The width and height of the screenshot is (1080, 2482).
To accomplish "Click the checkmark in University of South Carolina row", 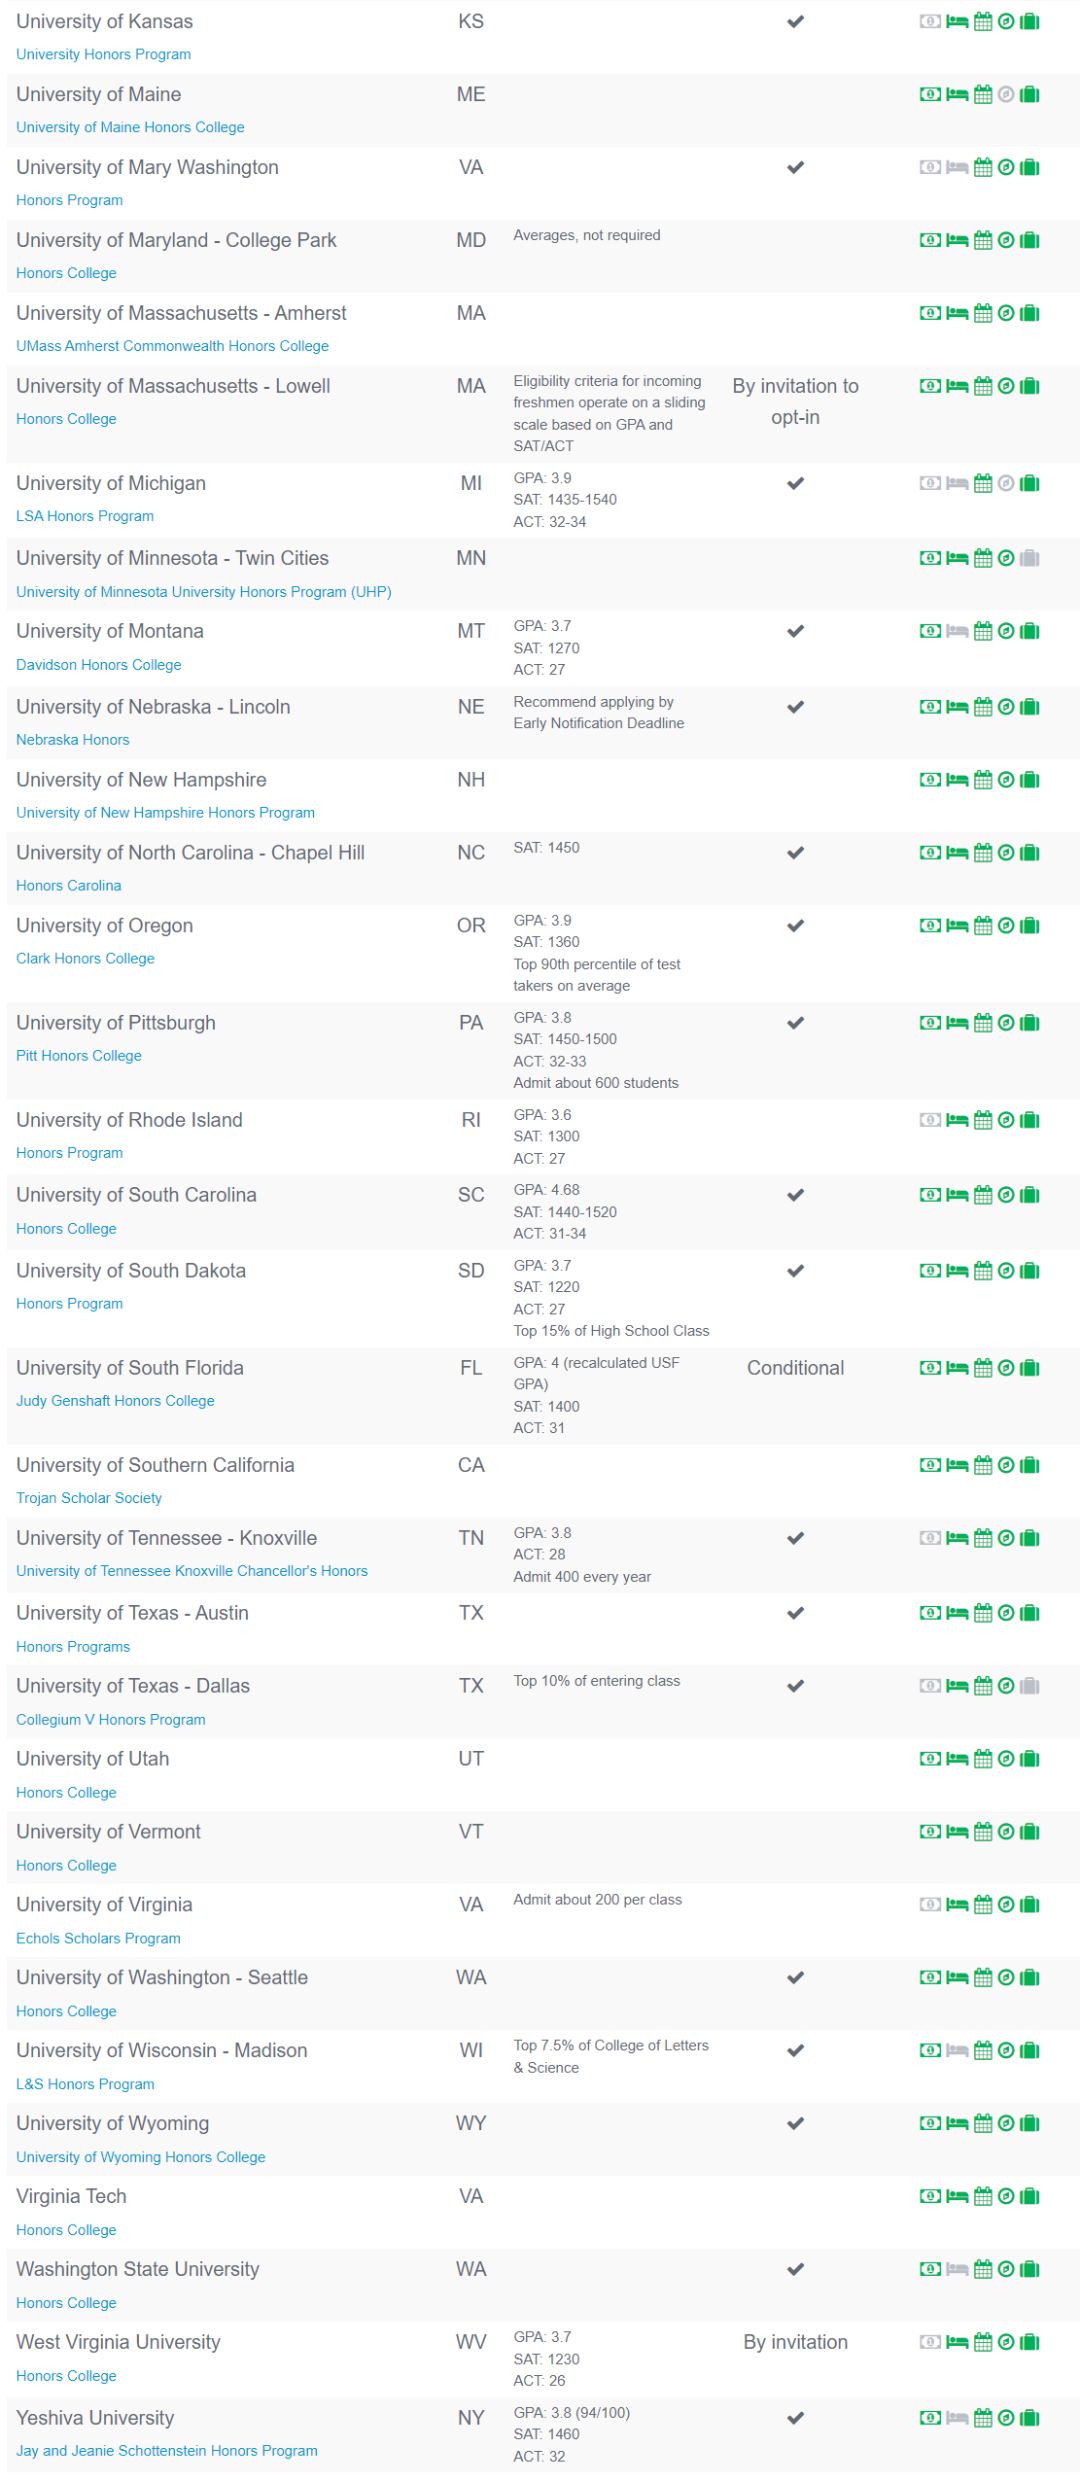I will coord(795,1196).
